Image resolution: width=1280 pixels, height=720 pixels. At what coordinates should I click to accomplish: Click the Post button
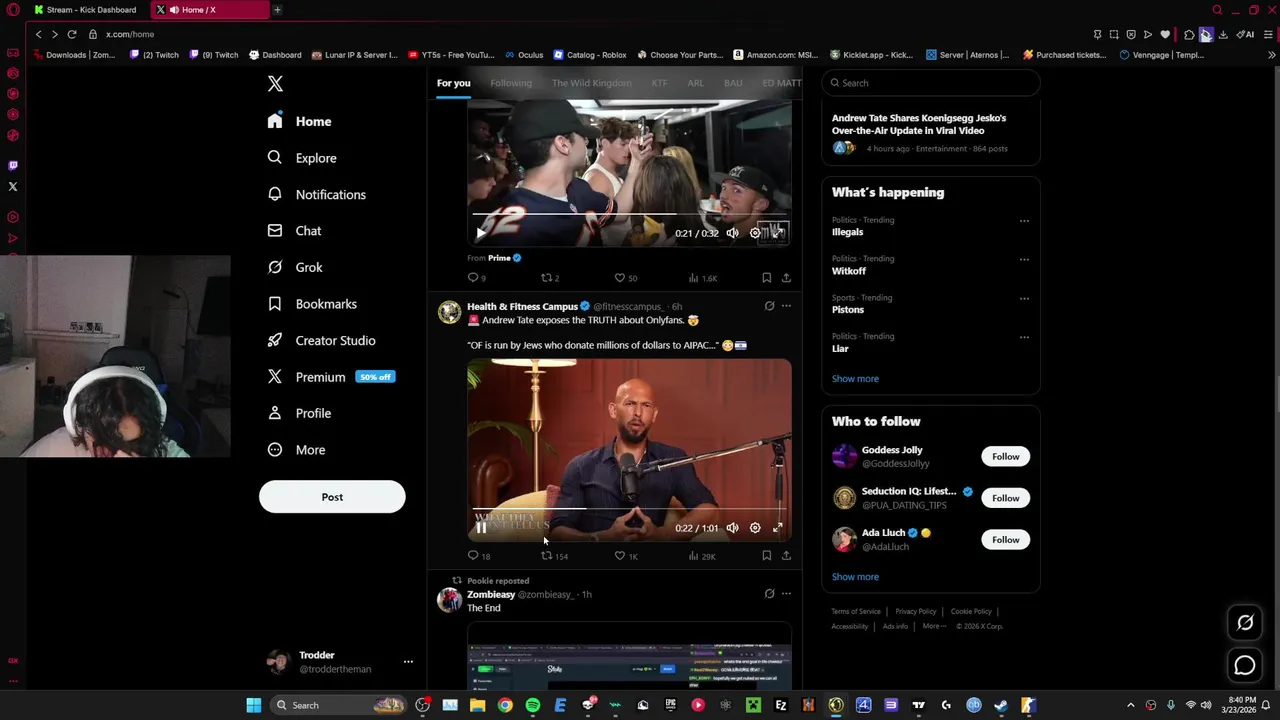[x=332, y=497]
